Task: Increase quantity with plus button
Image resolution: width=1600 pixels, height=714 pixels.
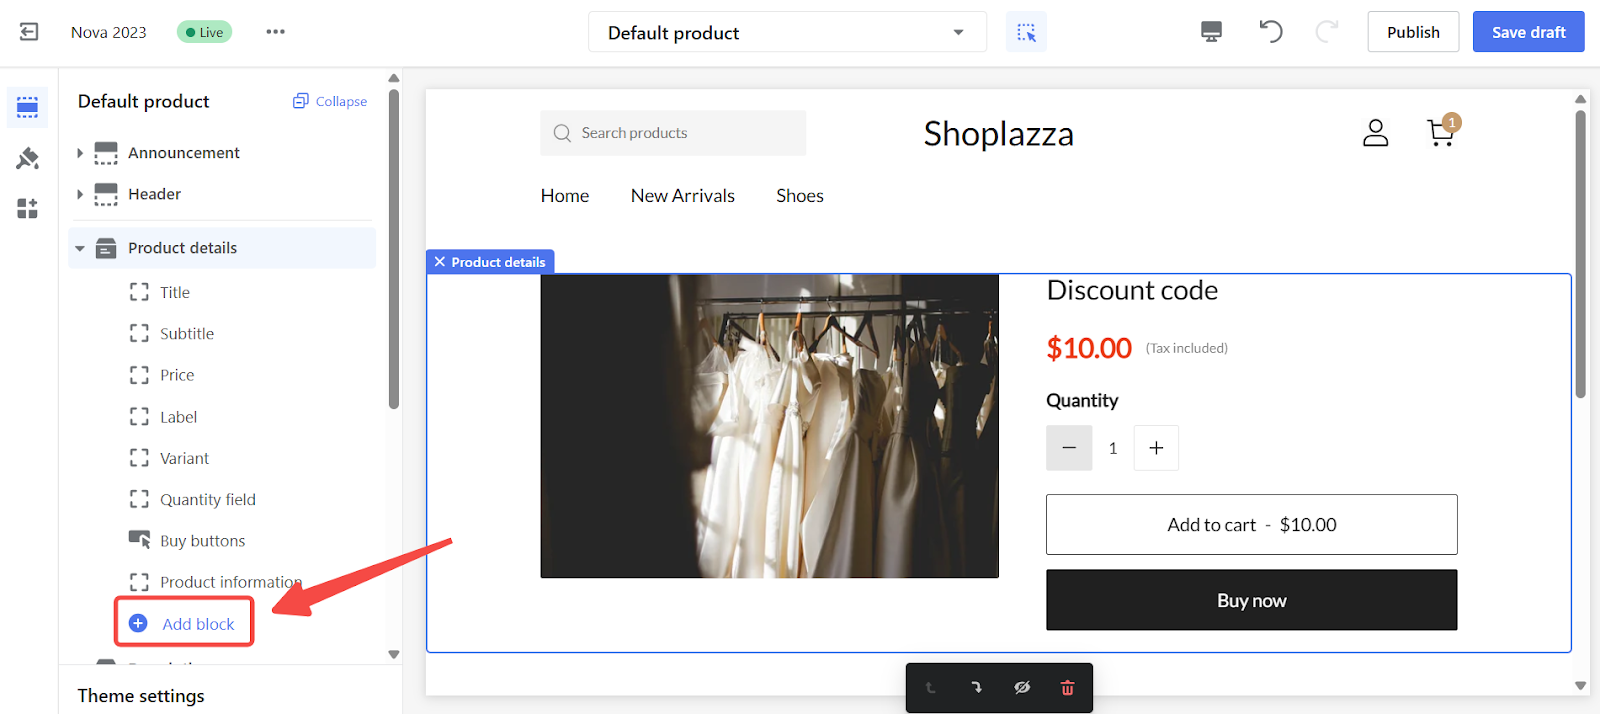Action: pos(1156,448)
